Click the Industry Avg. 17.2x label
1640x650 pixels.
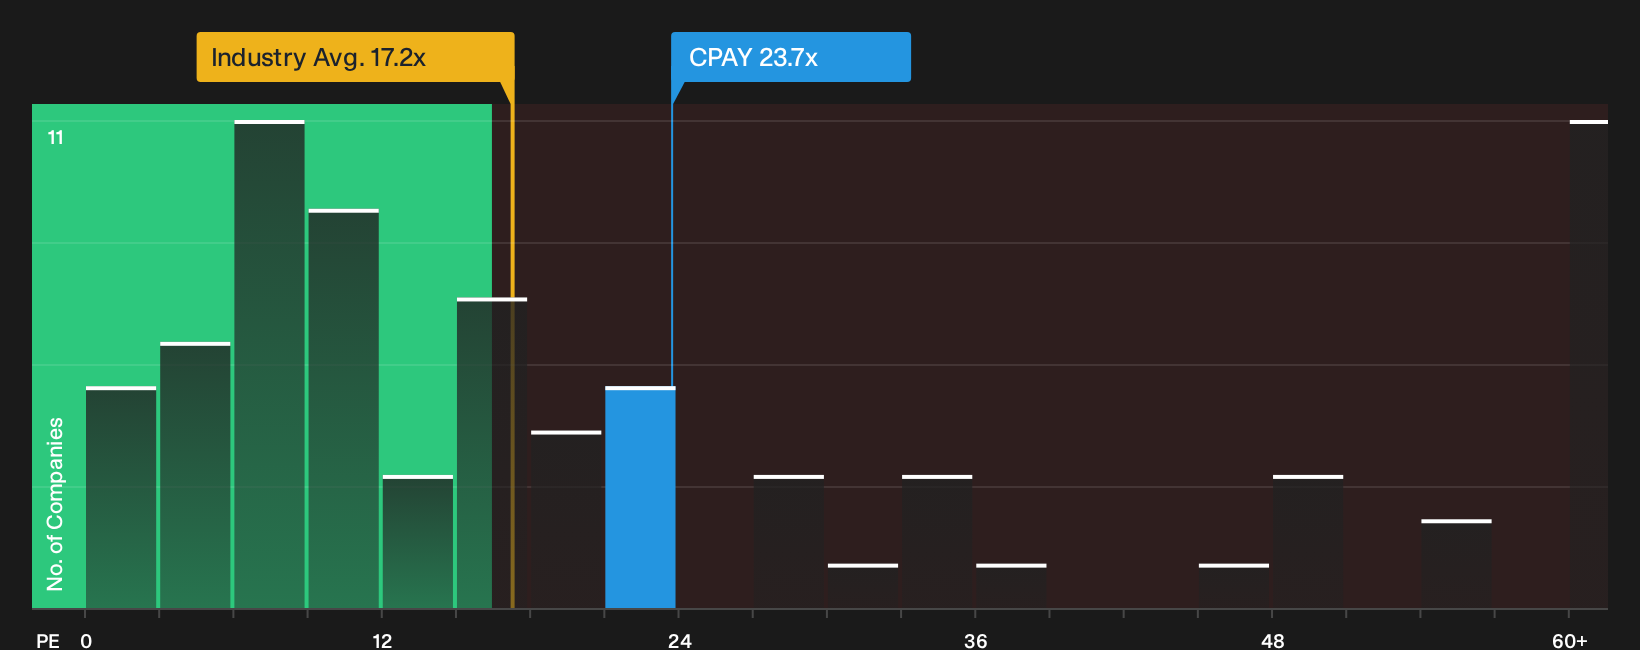point(355,57)
